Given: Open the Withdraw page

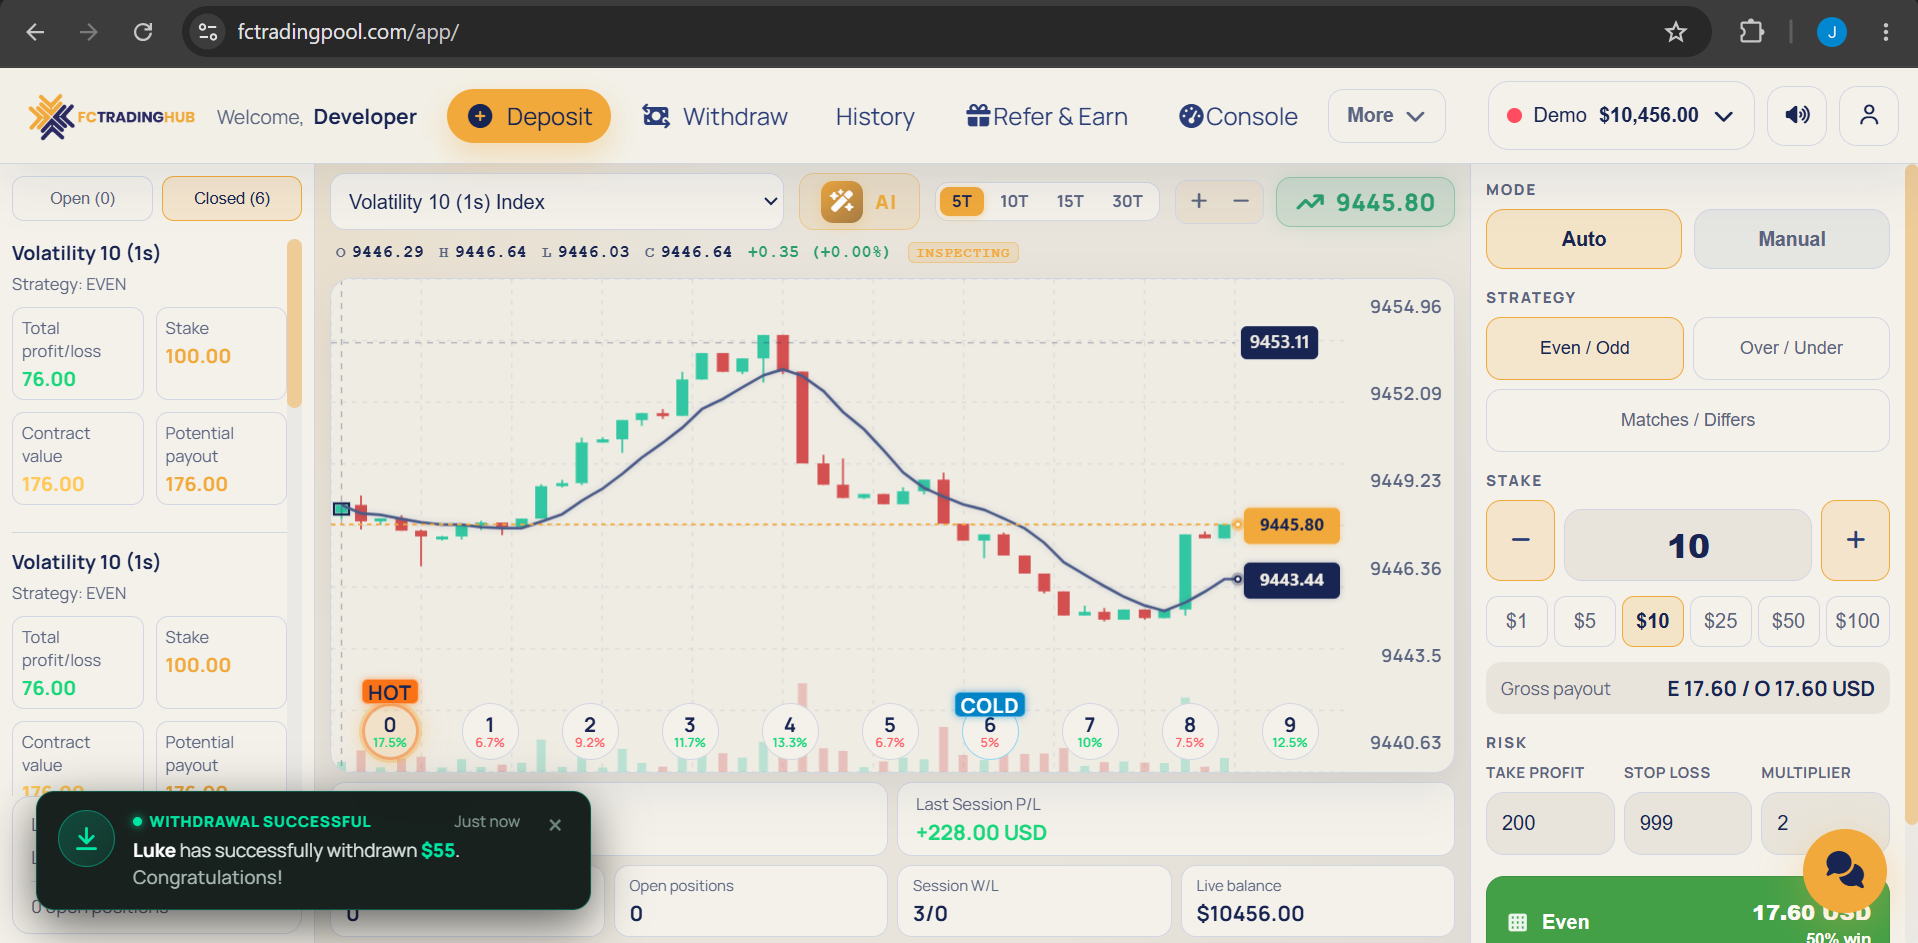Looking at the screenshot, I should pos(715,117).
